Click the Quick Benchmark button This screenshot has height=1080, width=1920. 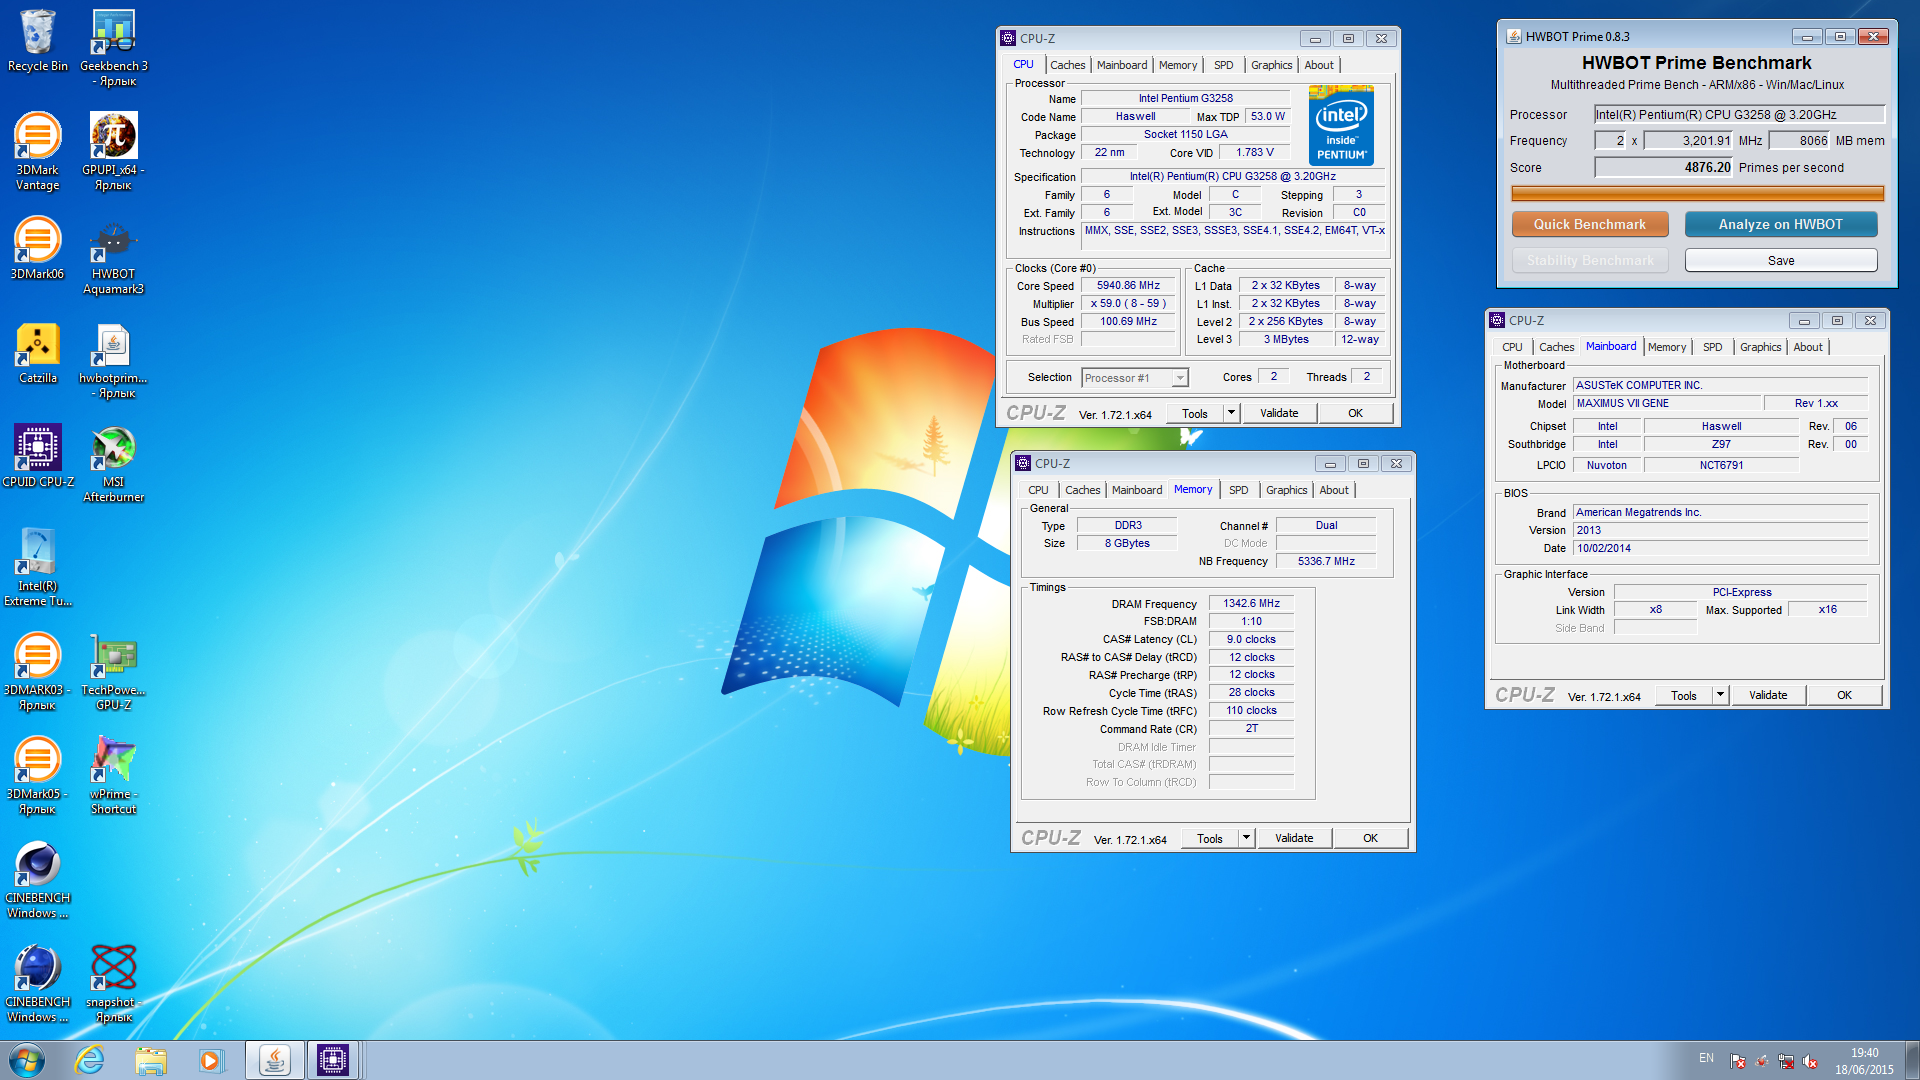pyautogui.click(x=1590, y=224)
